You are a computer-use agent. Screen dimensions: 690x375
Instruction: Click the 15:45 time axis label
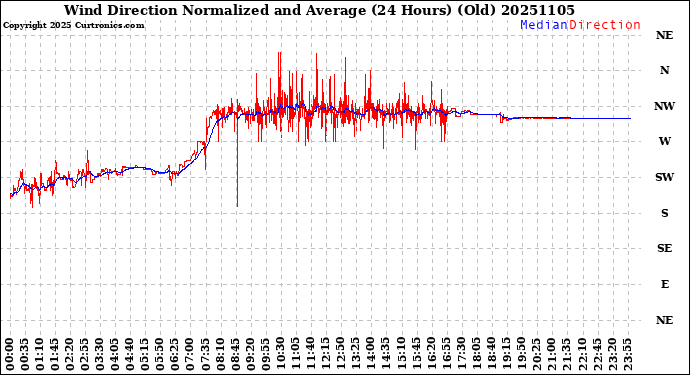point(416,355)
